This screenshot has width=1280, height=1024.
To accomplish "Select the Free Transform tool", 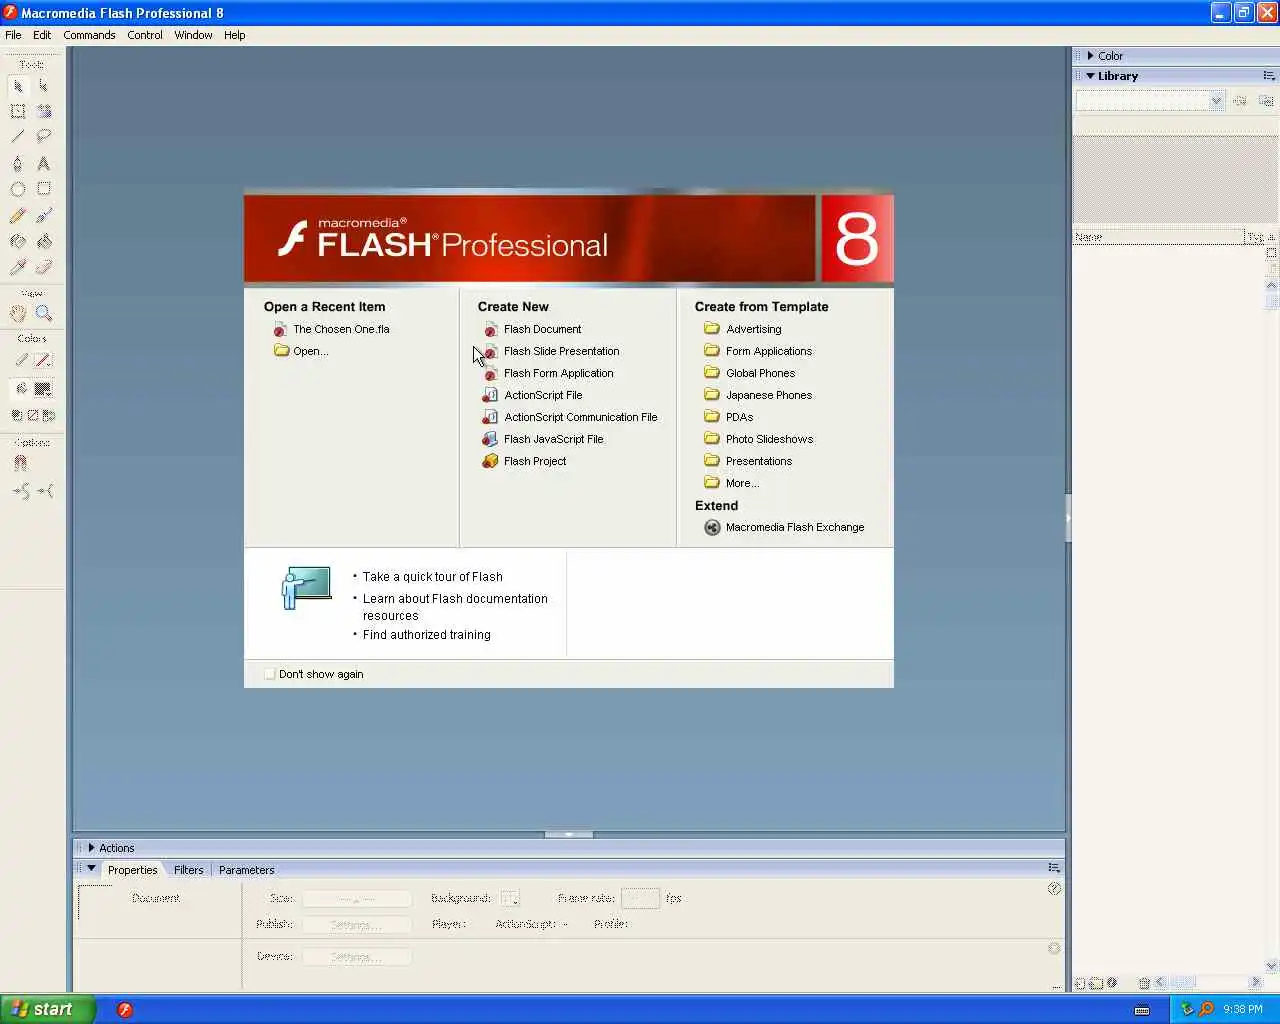I will [18, 111].
